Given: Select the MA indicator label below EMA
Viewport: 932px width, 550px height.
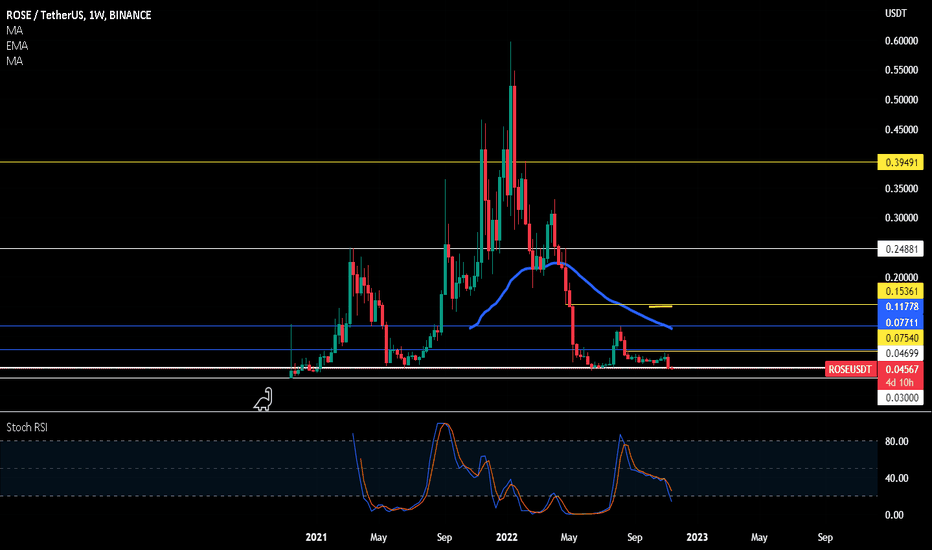Looking at the screenshot, I should click(14, 61).
